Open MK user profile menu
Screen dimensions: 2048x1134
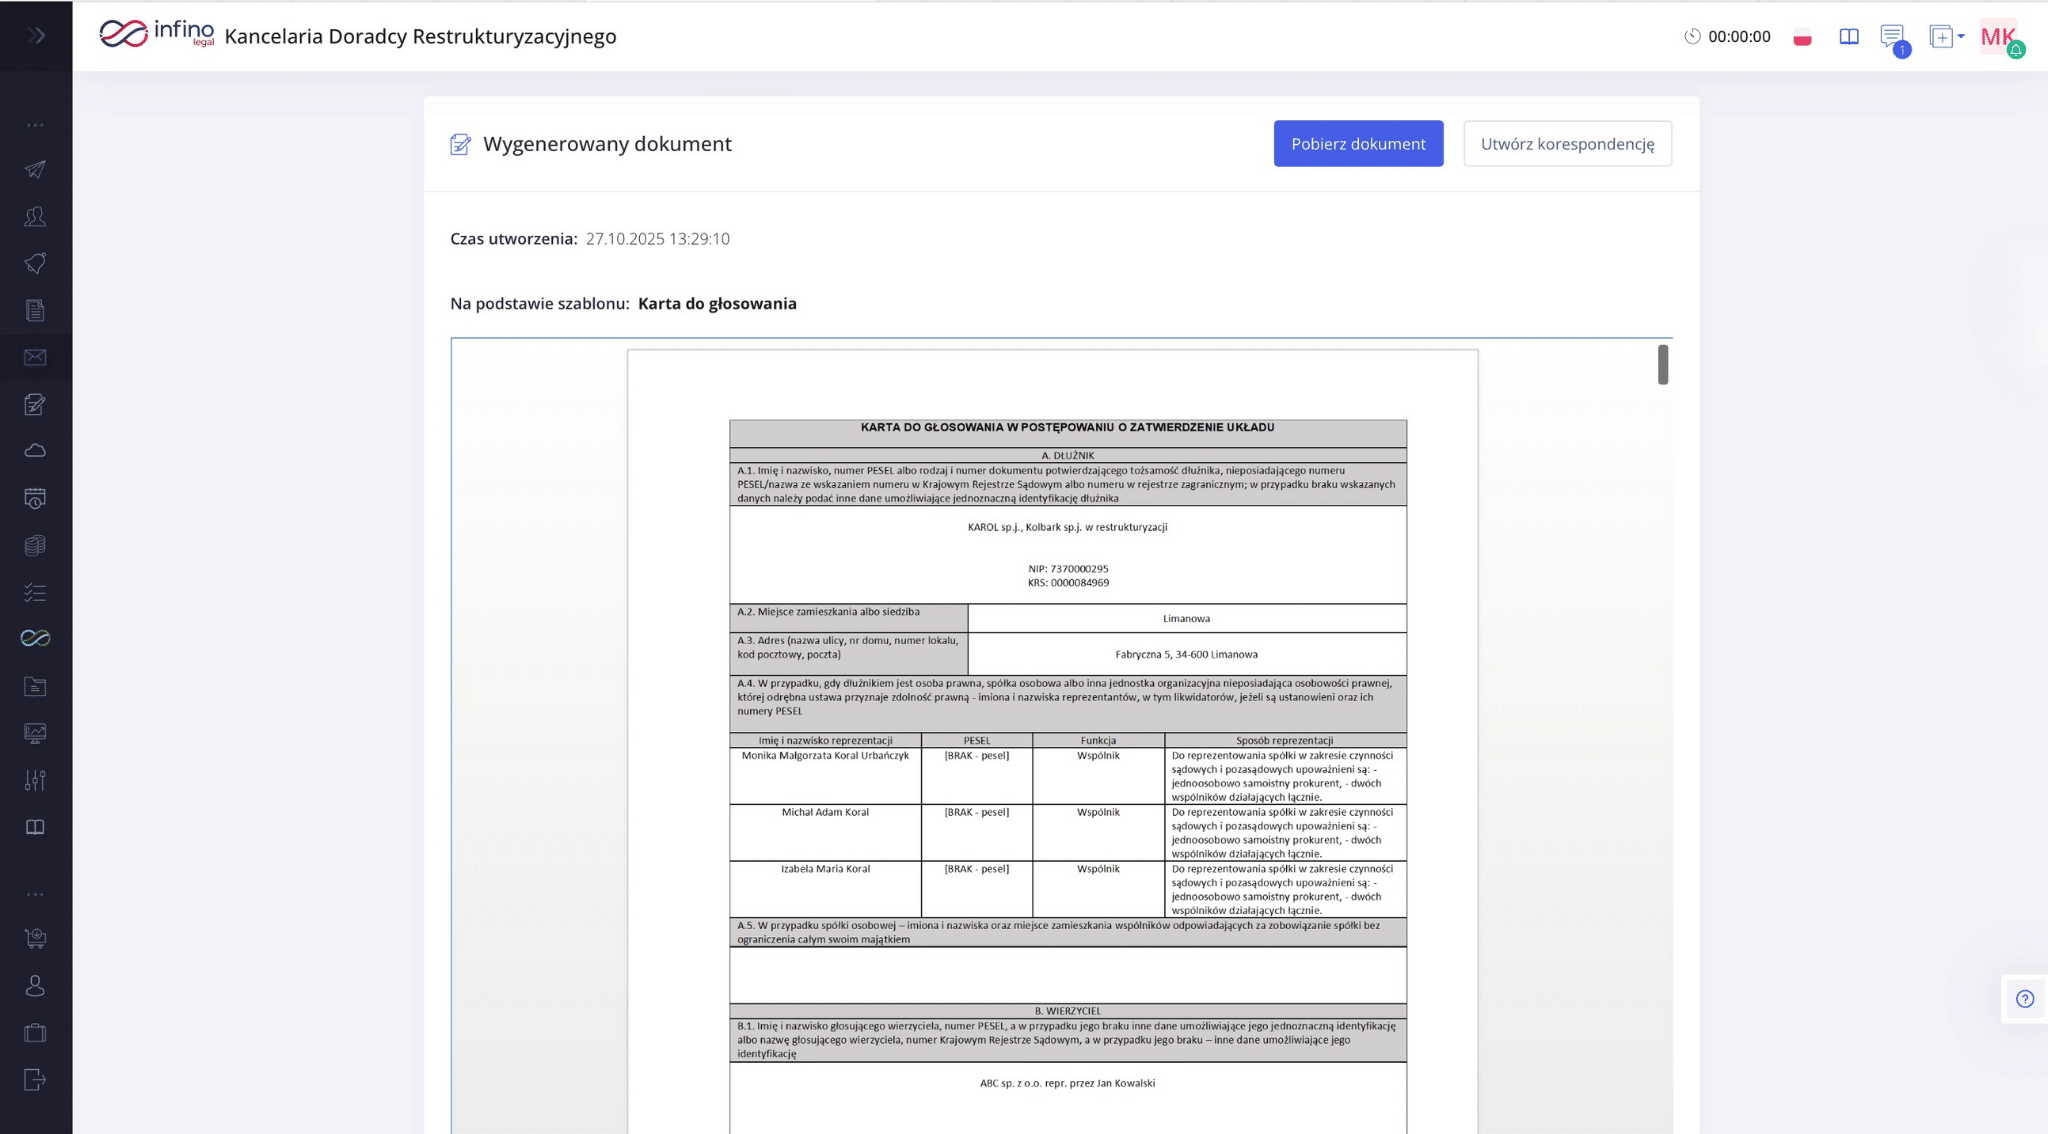pyautogui.click(x=1999, y=37)
